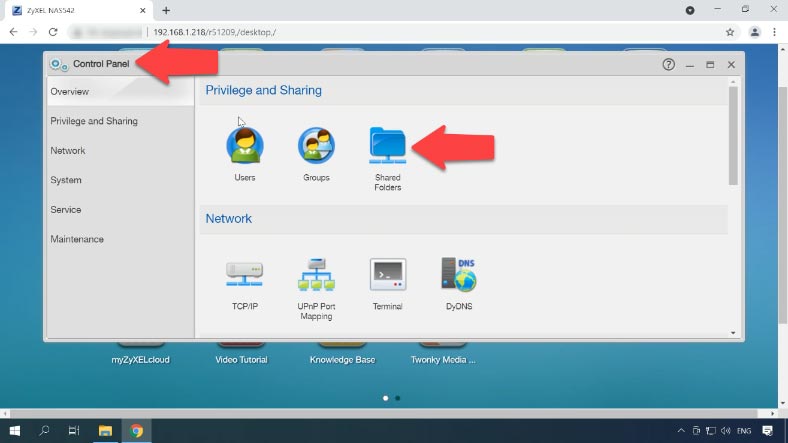The width and height of the screenshot is (788, 443).
Task: Click the address bar URL
Action: pos(215,32)
